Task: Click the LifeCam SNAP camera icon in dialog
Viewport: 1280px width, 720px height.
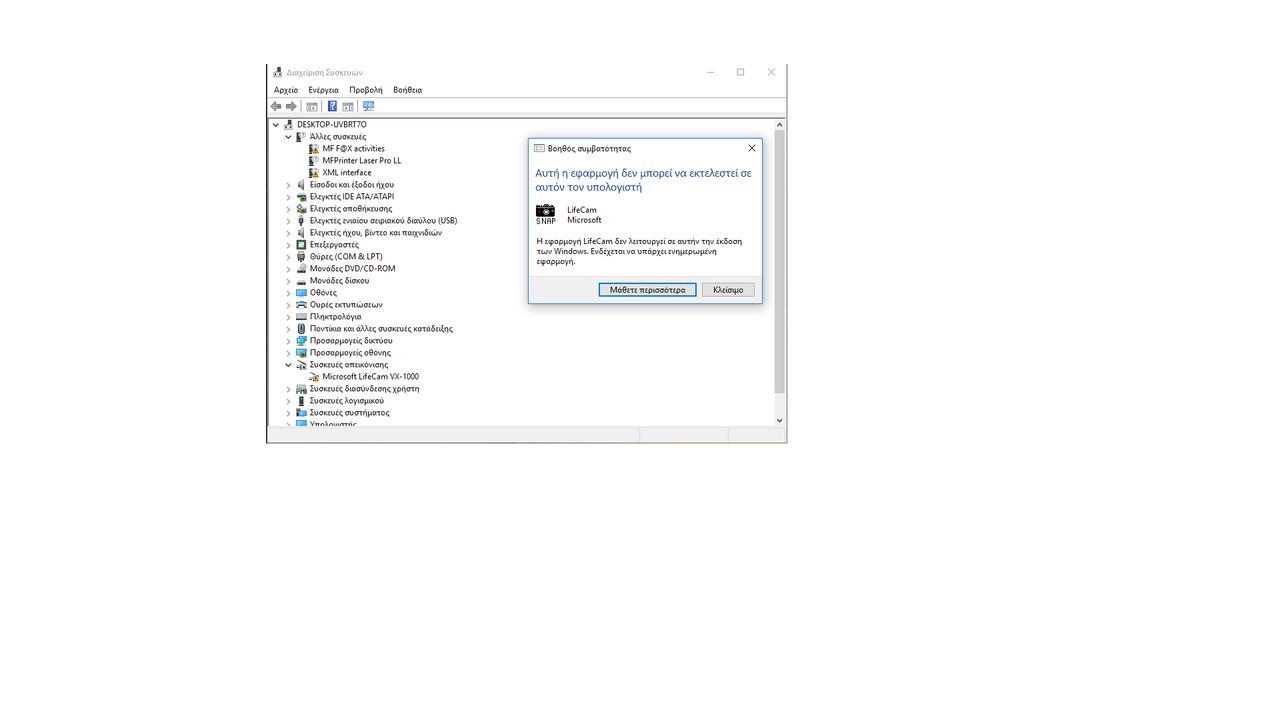Action: point(545,214)
